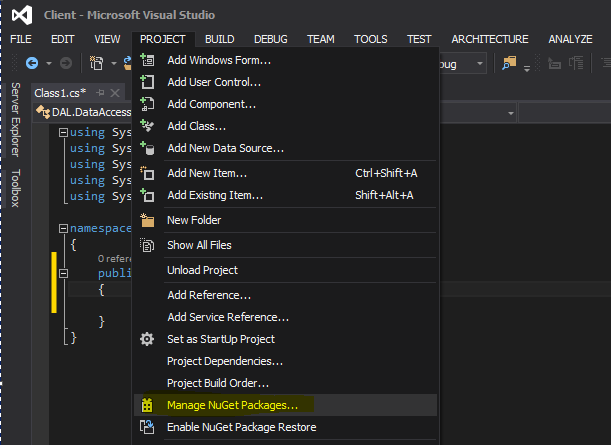This screenshot has height=445, width=611.
Task: Choose New Folder from Project menu
Action: [286, 220]
